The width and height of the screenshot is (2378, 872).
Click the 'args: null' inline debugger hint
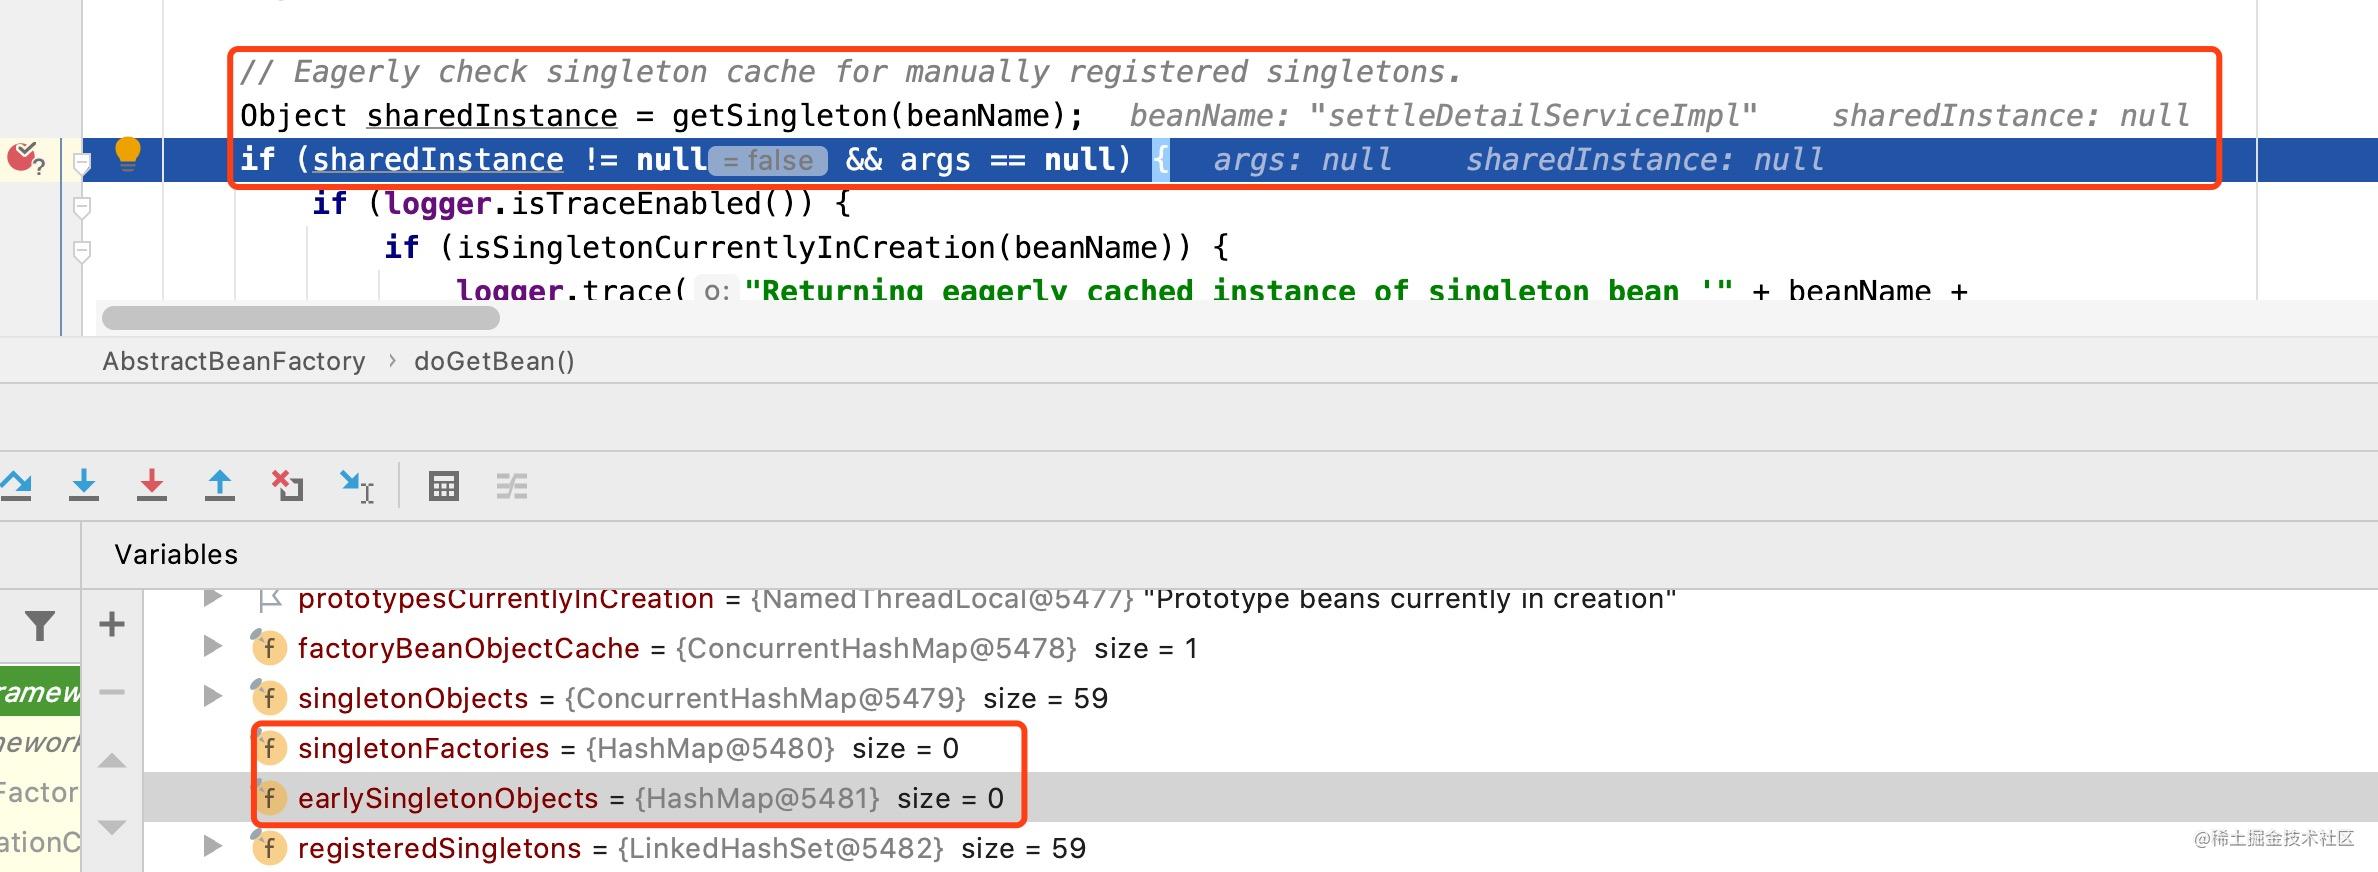pyautogui.click(x=1302, y=160)
